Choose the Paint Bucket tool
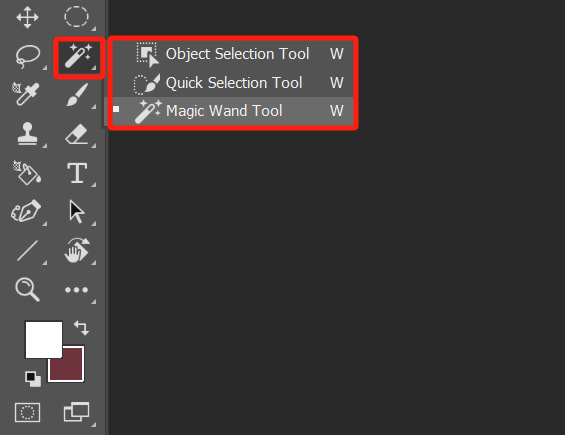 27,173
